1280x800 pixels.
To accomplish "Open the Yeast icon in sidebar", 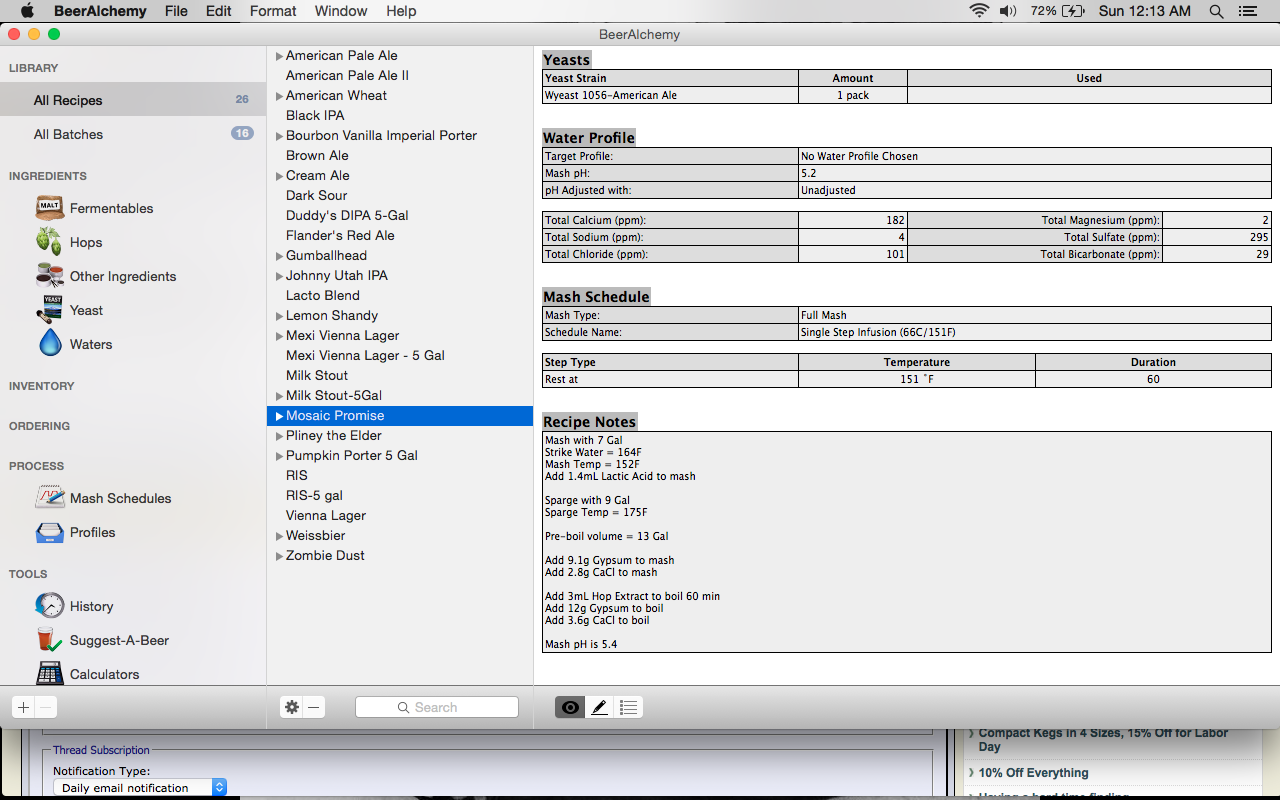I will click(52, 310).
